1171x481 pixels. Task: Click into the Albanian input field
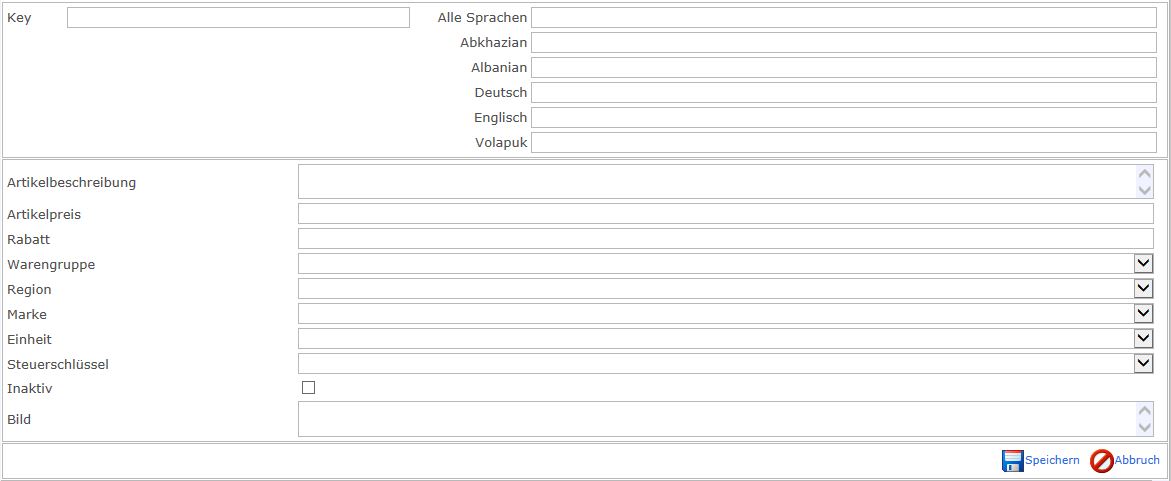[x=843, y=68]
